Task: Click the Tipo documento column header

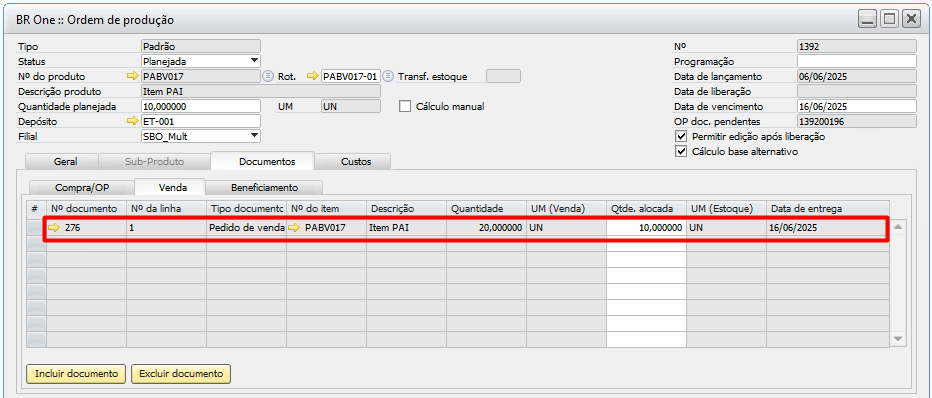Action: coord(246,209)
